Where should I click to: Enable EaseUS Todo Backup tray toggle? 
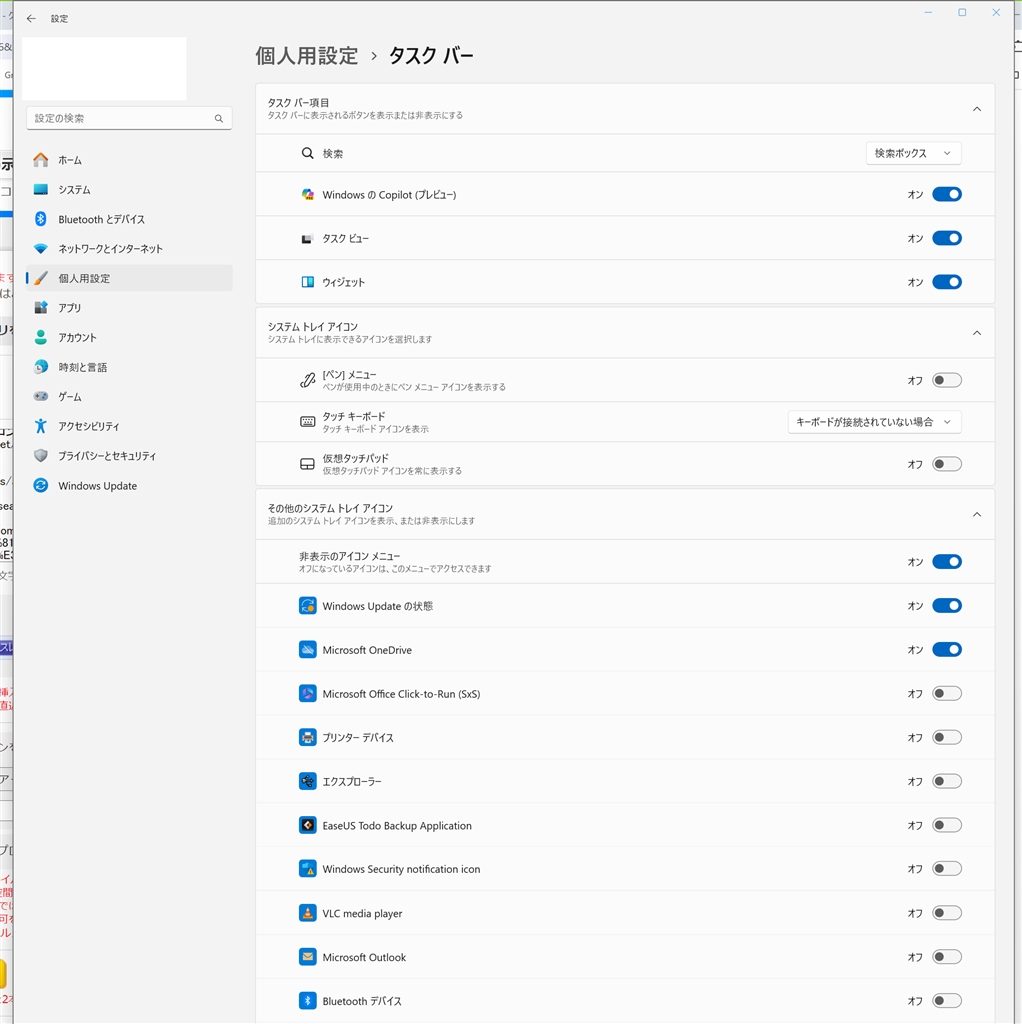tap(947, 825)
